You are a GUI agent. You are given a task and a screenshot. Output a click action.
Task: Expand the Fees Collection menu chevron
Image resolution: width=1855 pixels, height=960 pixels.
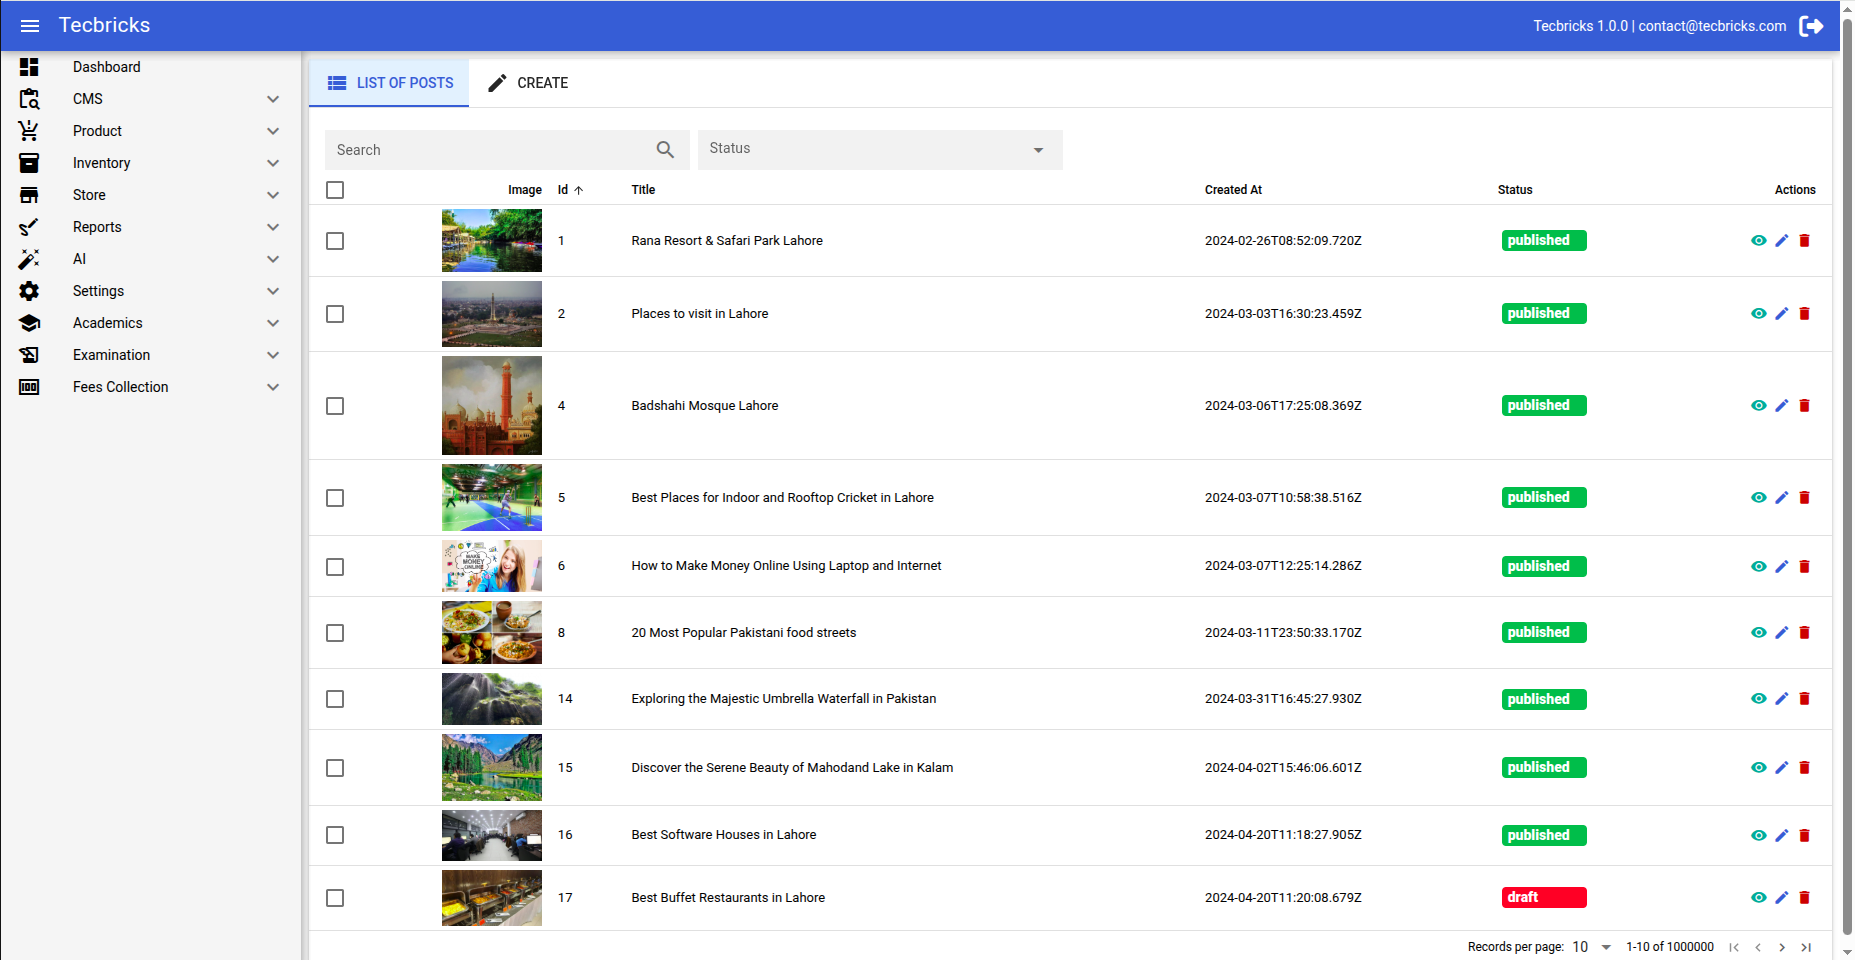[273, 387]
